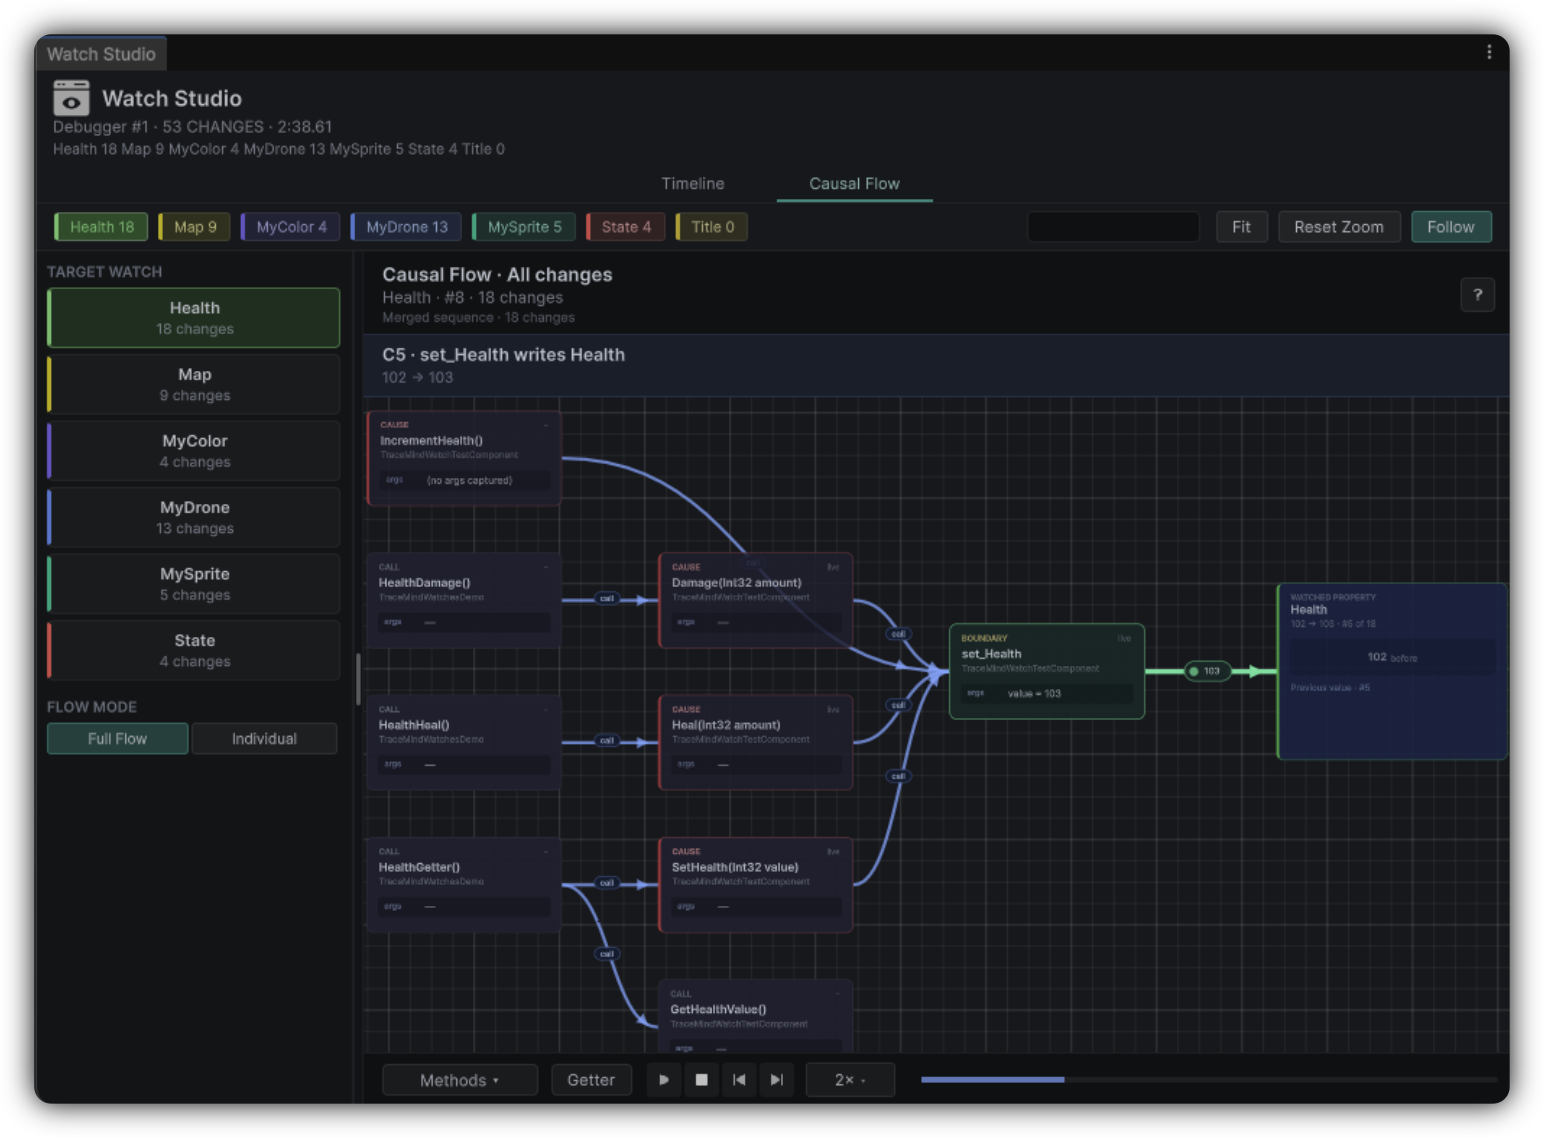Stop playback with the stop button
Screen dimensions: 1544x1138
pos(701,1080)
